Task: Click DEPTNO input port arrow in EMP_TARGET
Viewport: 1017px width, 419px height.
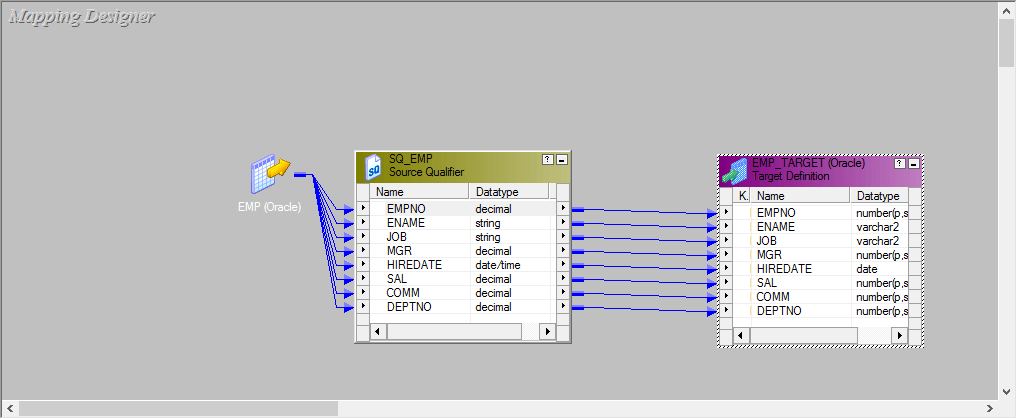Action: click(x=726, y=311)
